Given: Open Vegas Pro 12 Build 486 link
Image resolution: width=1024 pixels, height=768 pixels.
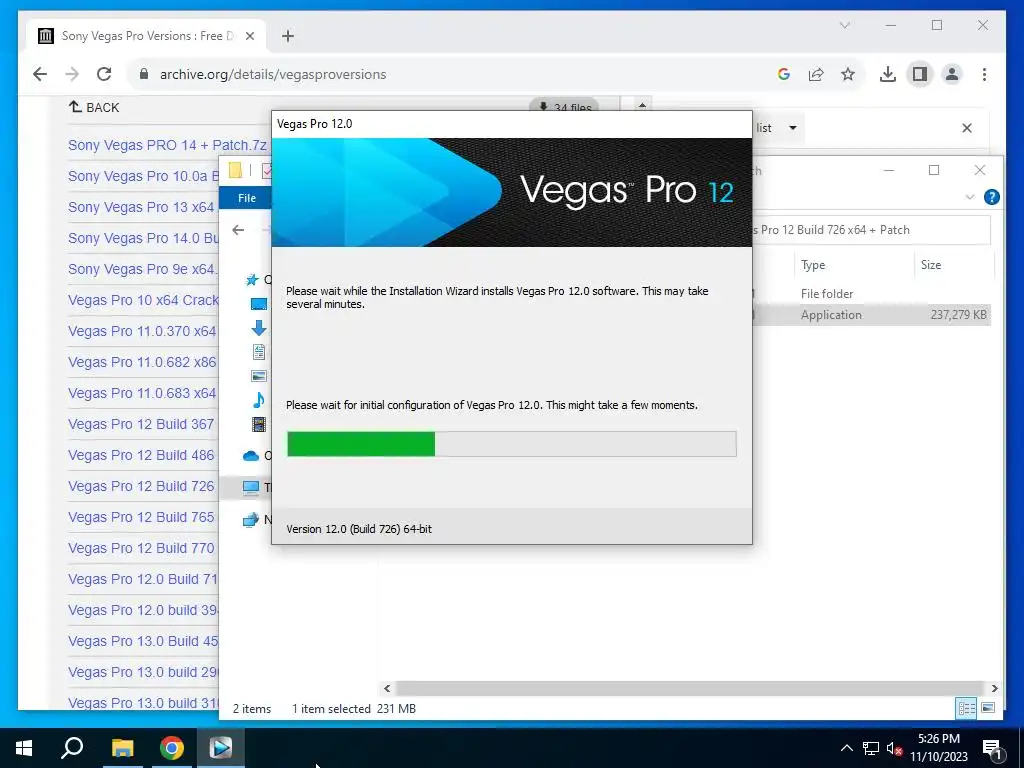Looking at the screenshot, I should point(141,455).
